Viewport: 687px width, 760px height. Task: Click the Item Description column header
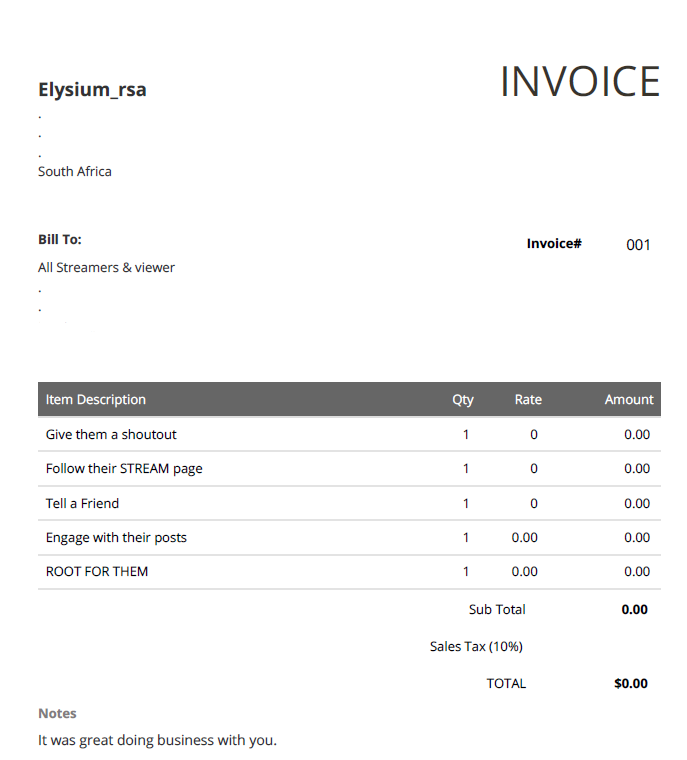click(x=96, y=399)
